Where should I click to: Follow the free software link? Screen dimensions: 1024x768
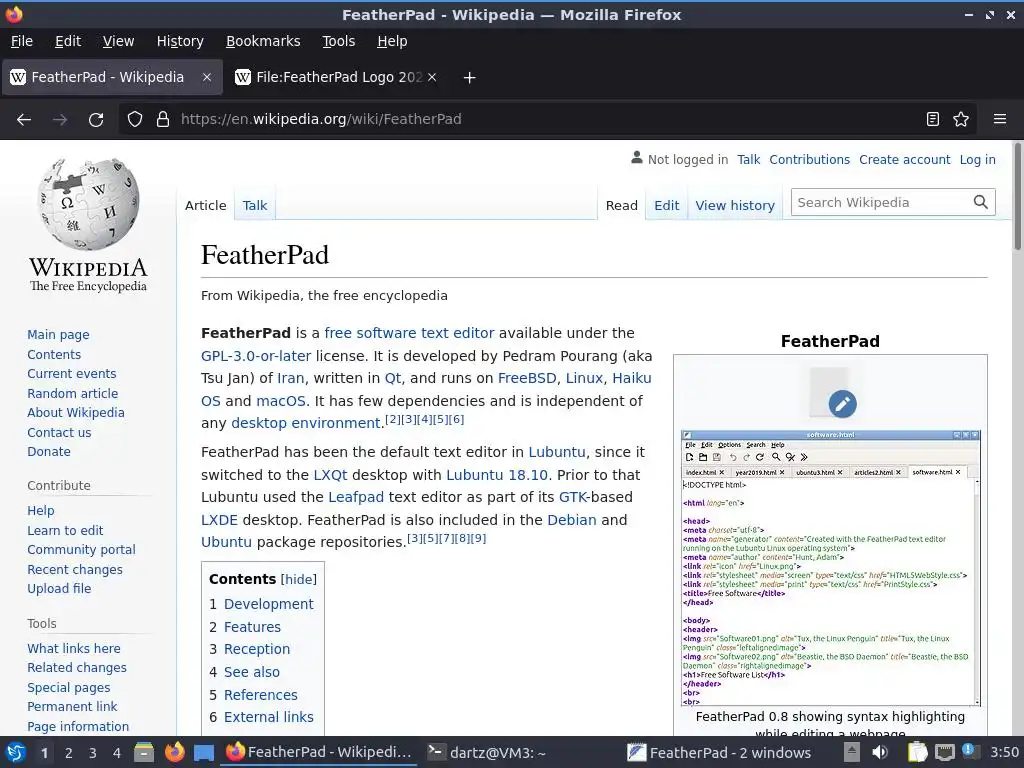click(370, 333)
